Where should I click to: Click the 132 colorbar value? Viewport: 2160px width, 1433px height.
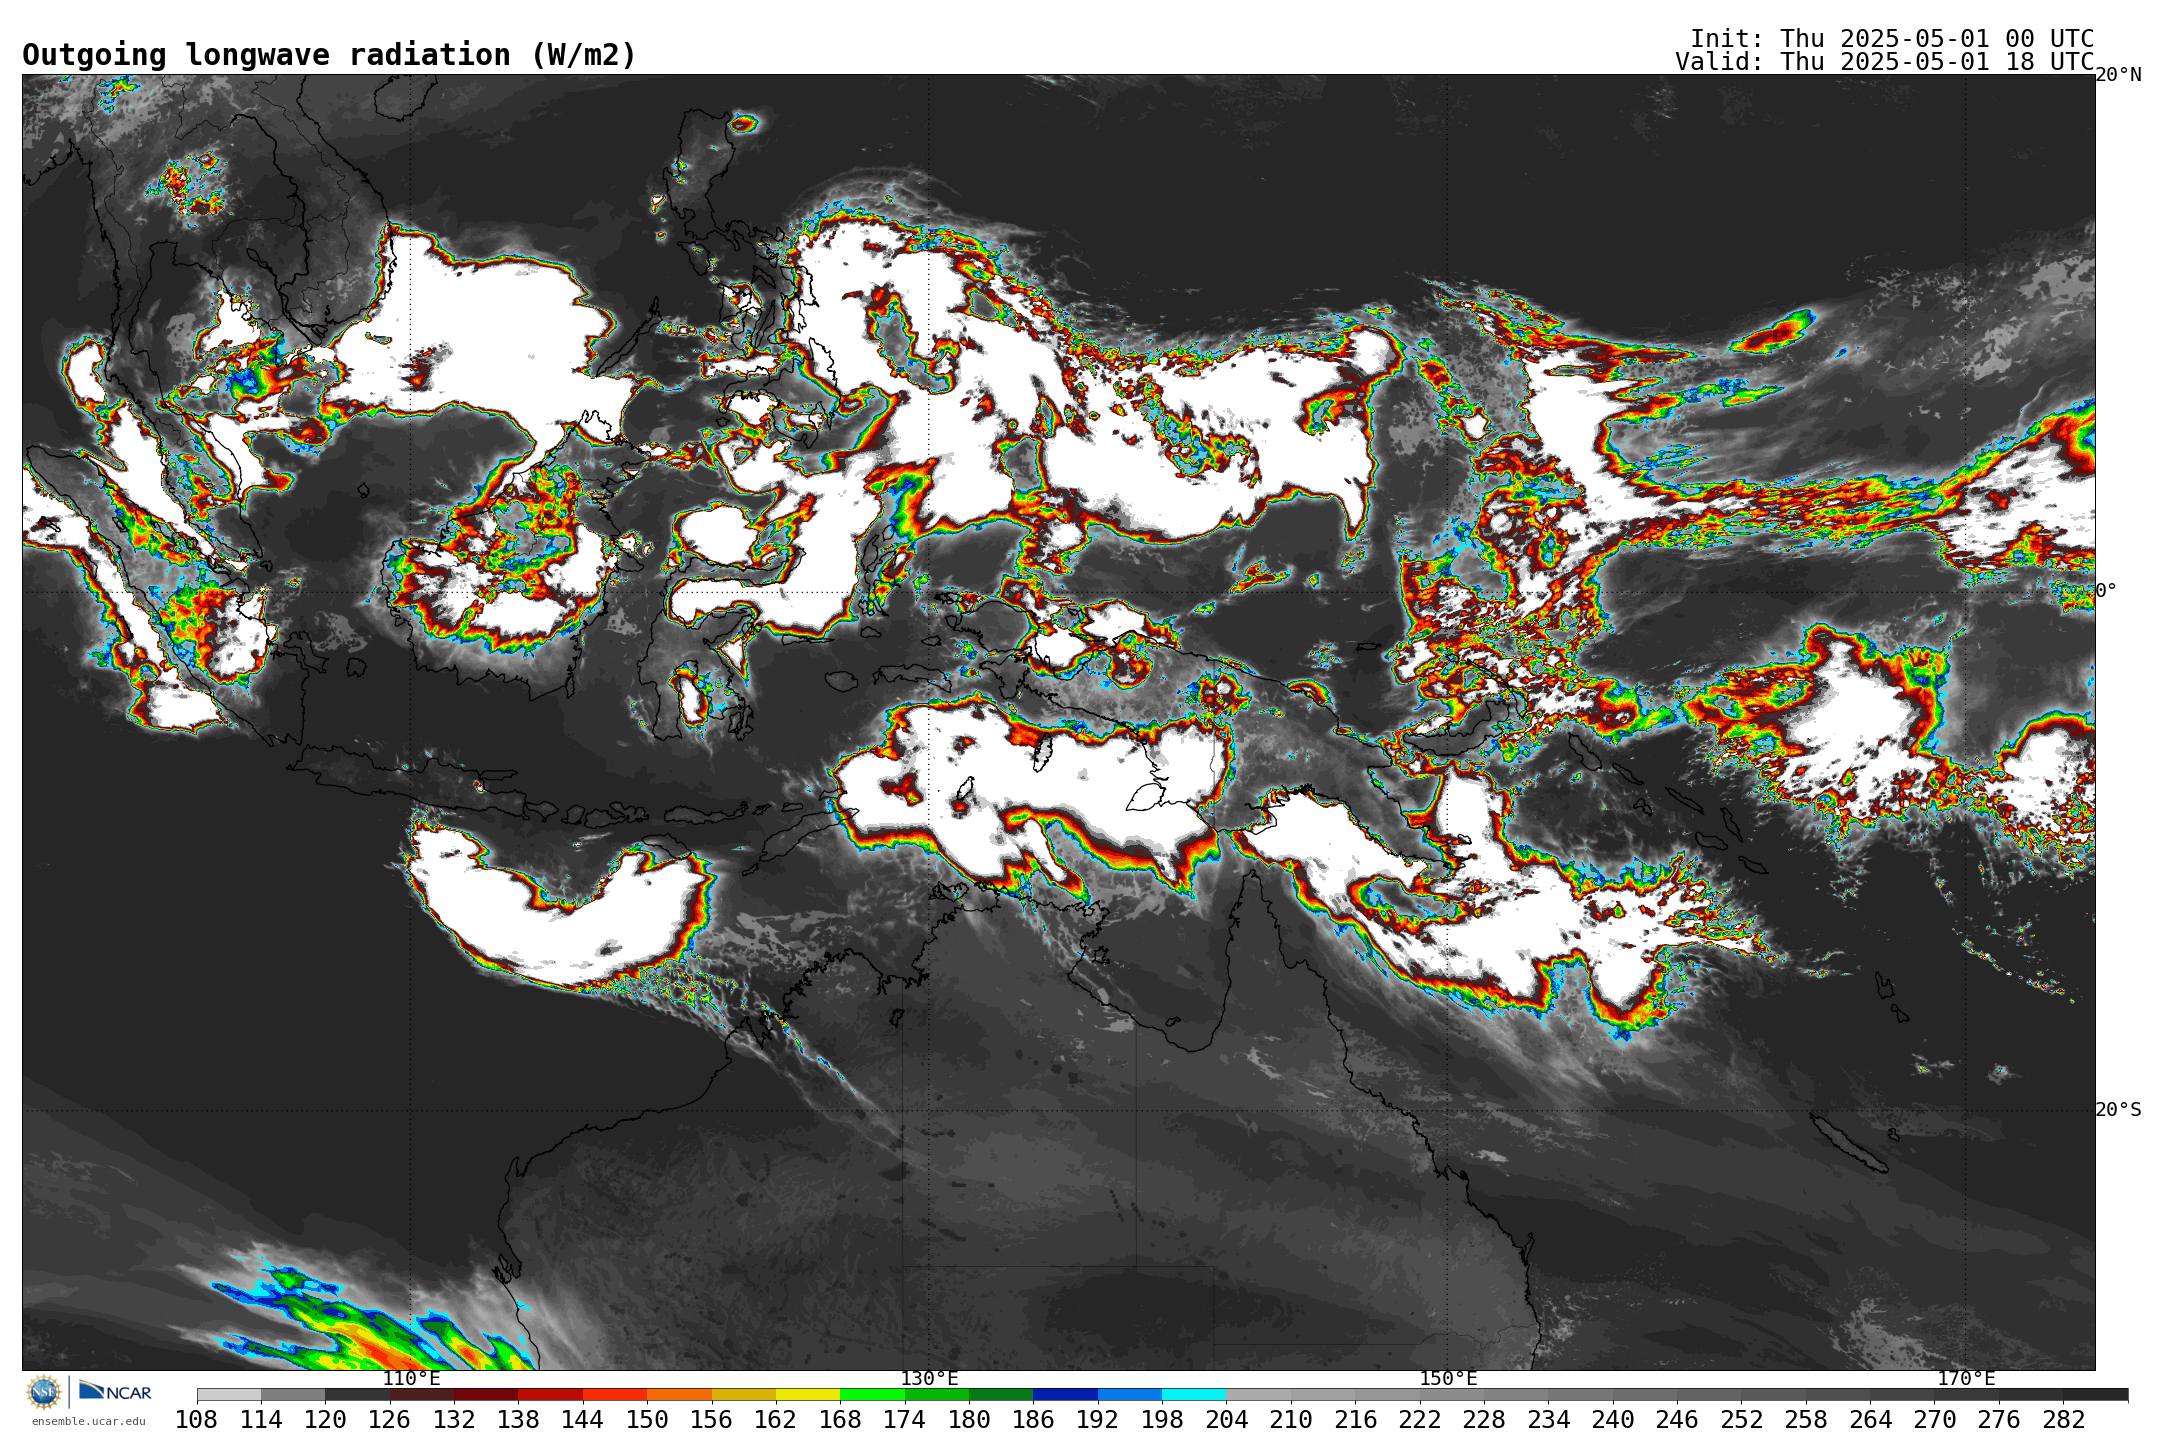coord(454,1419)
